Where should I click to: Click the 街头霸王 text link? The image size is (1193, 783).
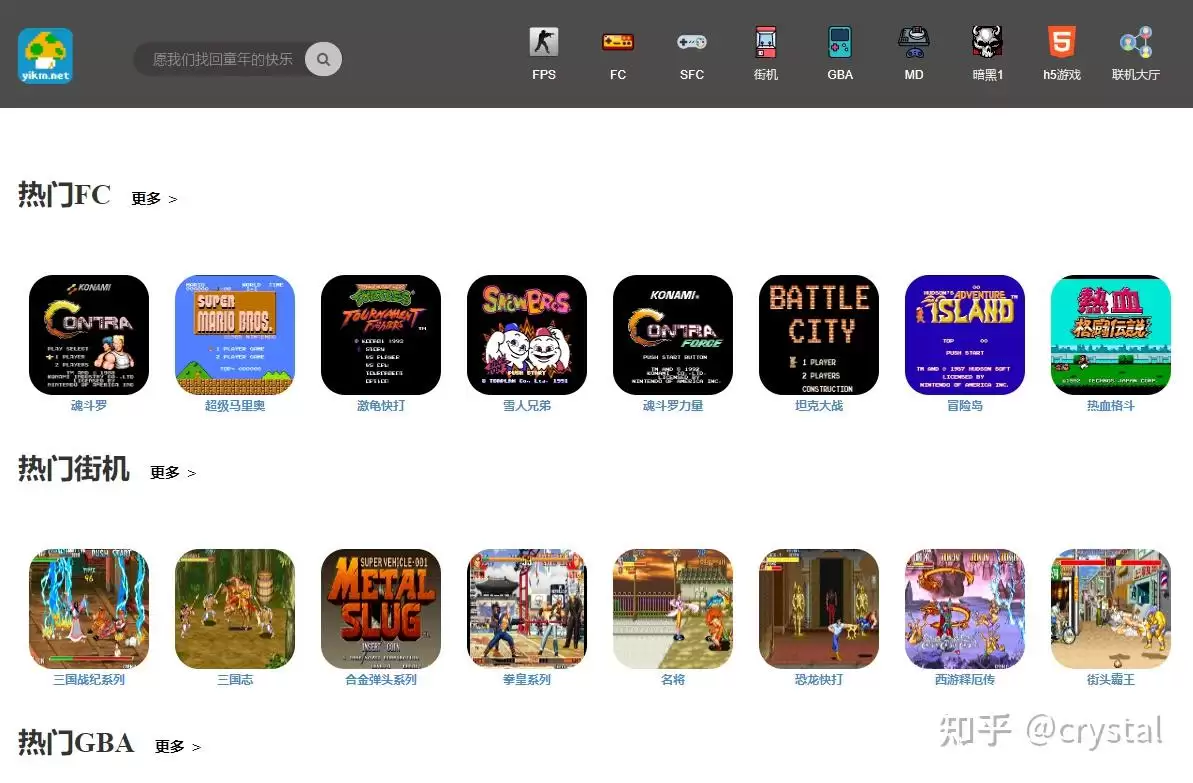point(1111,680)
